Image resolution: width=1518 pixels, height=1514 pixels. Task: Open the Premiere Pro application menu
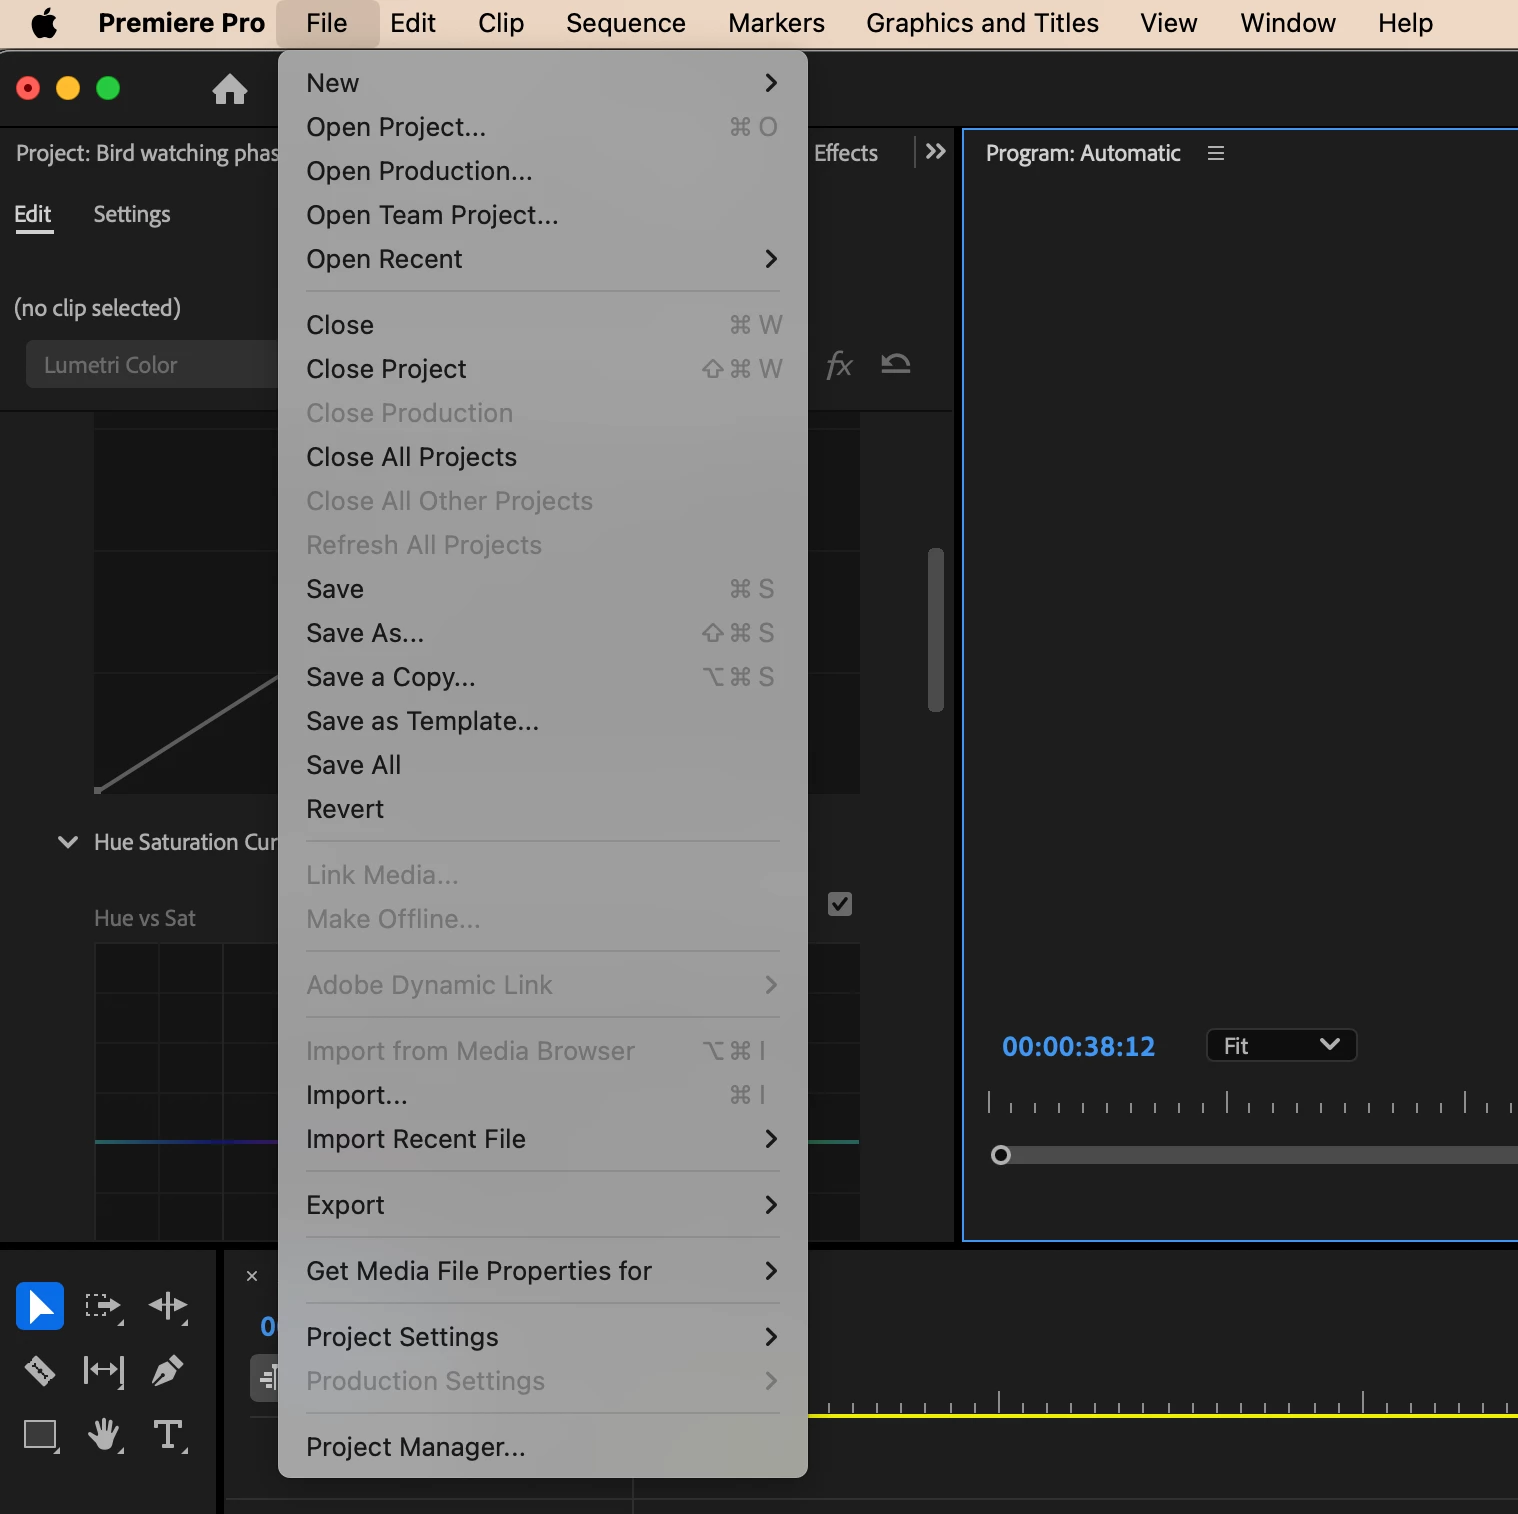click(x=182, y=23)
